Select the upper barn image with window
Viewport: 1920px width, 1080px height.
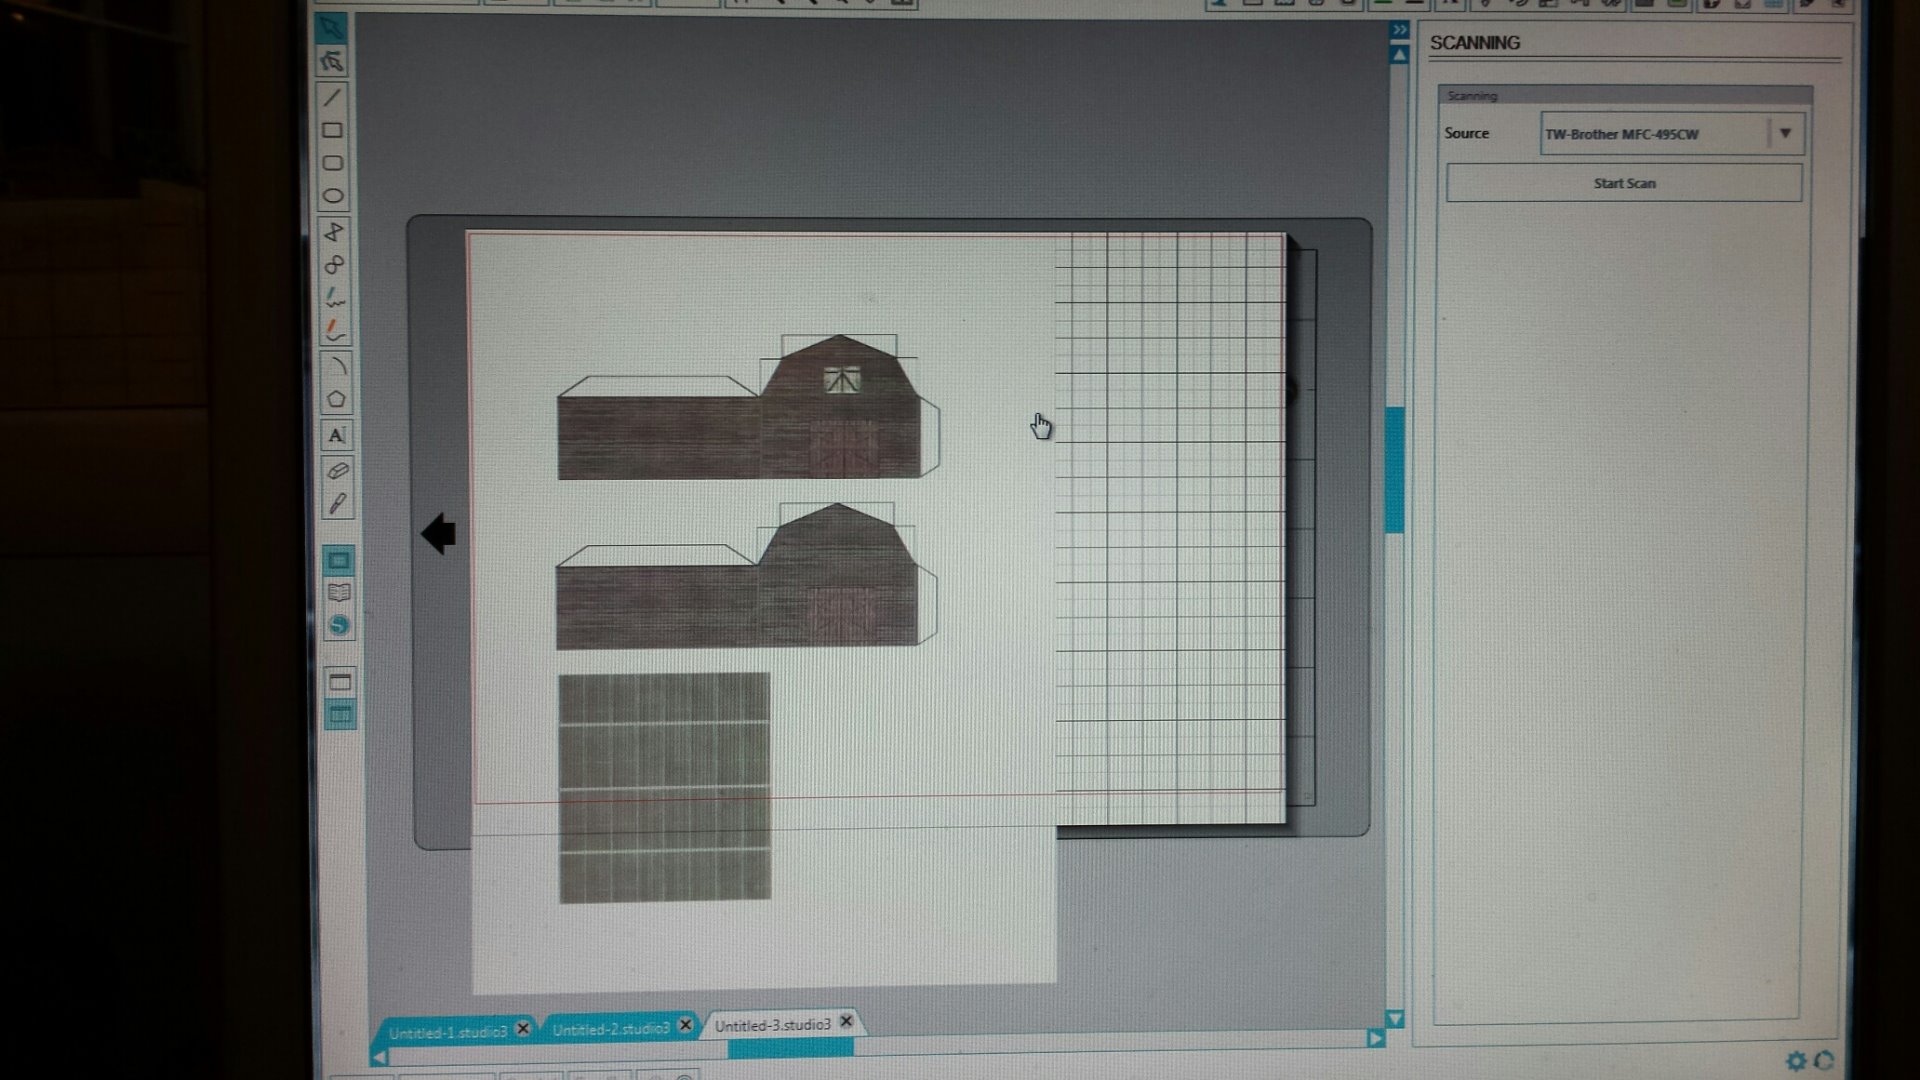(748, 408)
